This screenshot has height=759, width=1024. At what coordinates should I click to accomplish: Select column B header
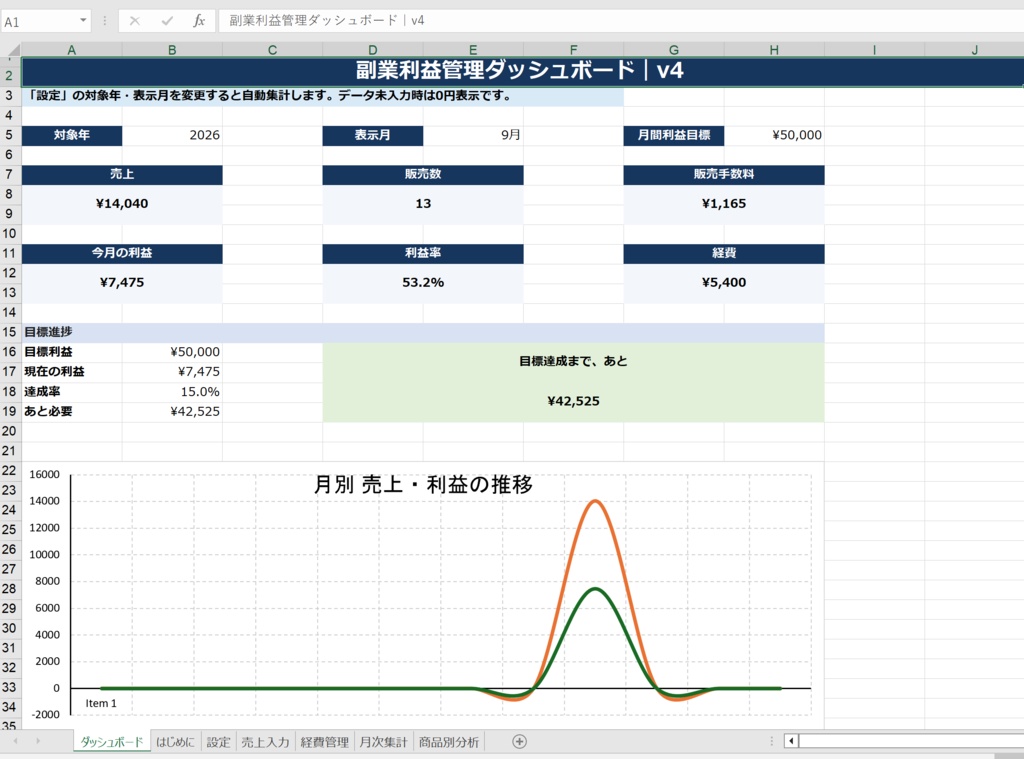point(172,50)
